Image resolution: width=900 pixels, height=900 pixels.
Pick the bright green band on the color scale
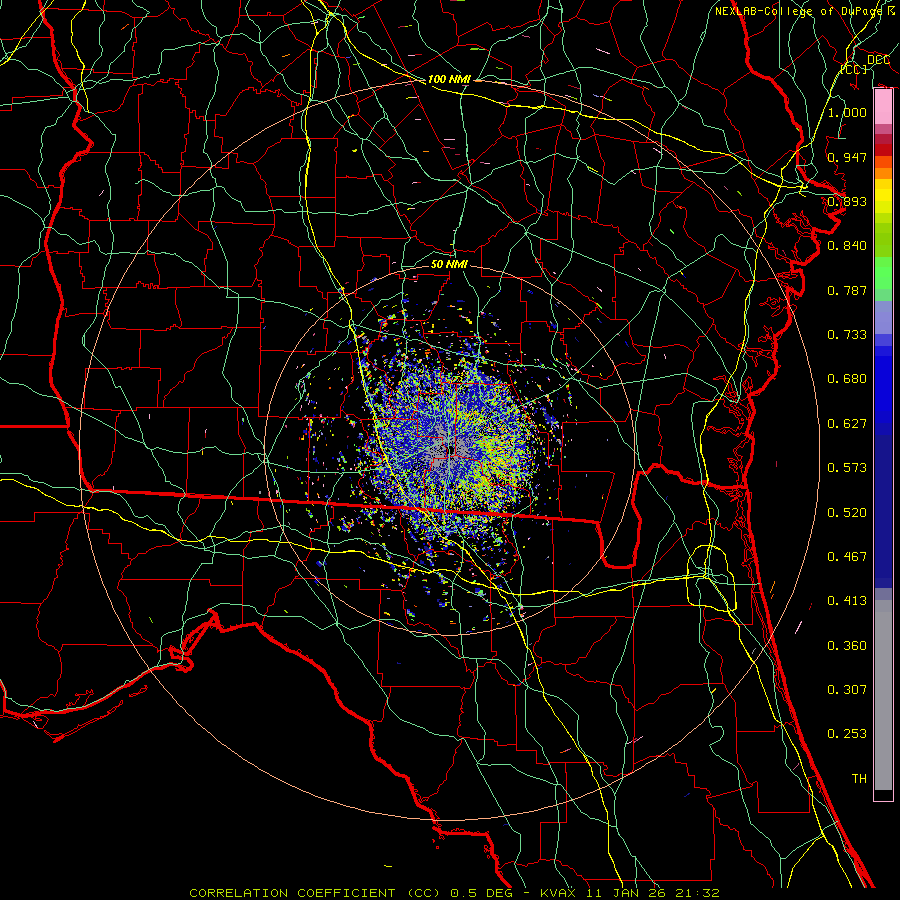[x=883, y=273]
